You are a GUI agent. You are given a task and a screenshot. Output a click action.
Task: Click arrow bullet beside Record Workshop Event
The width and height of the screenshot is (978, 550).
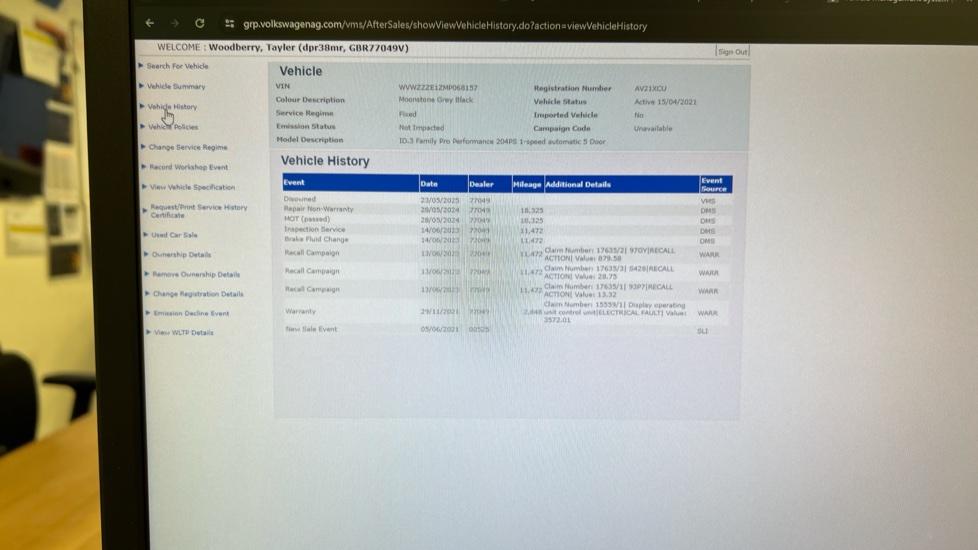tap(144, 166)
